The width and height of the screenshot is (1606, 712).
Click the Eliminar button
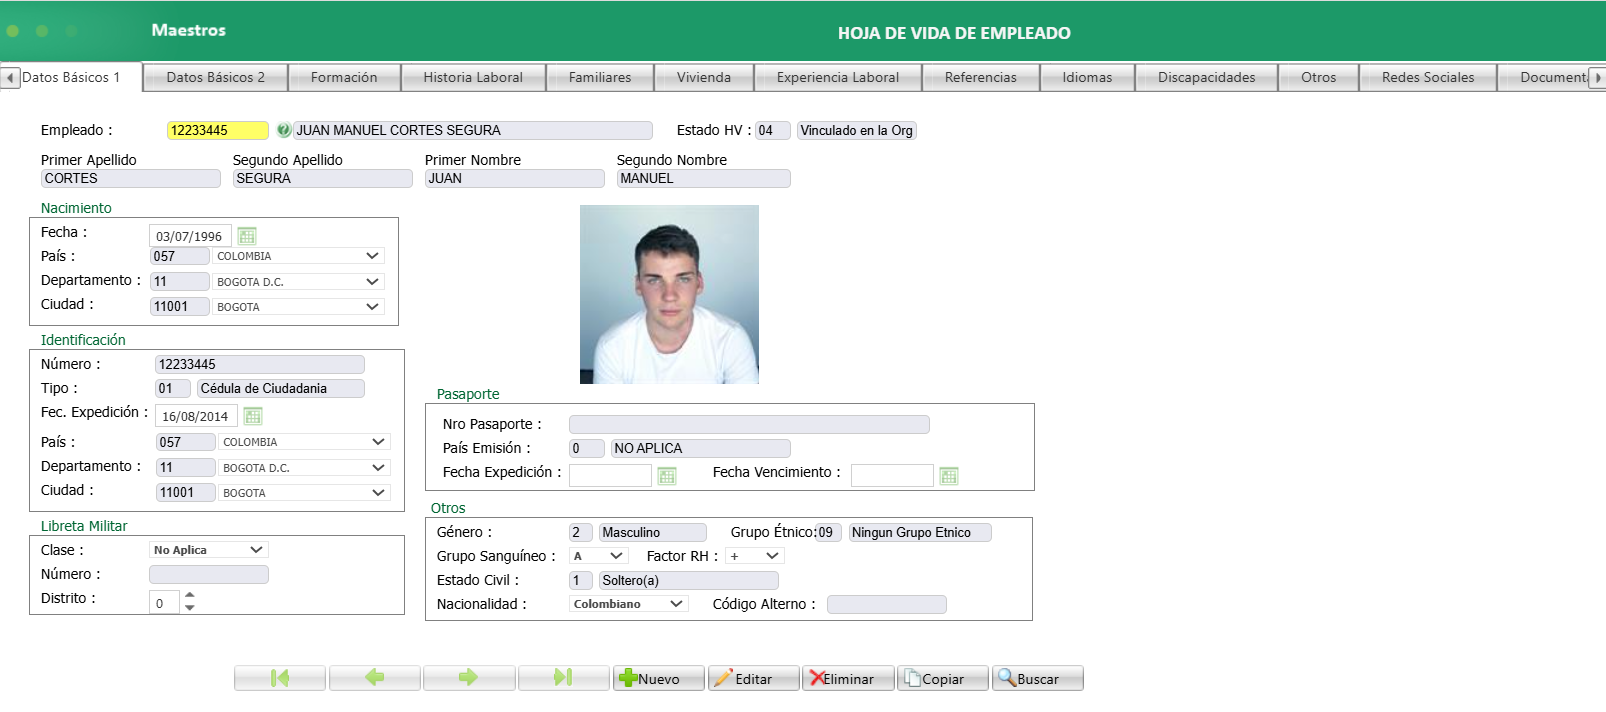tap(848, 678)
